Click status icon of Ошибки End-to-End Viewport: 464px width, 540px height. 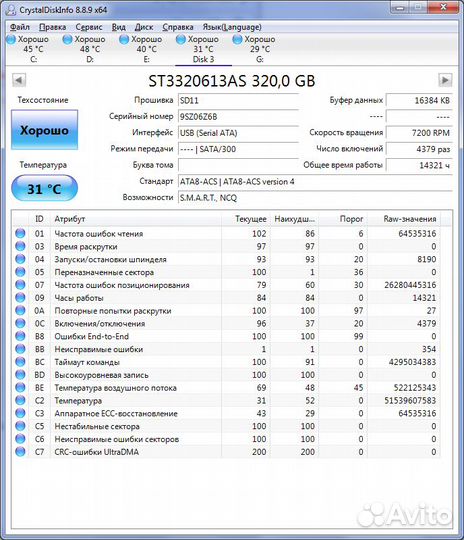coord(20,336)
